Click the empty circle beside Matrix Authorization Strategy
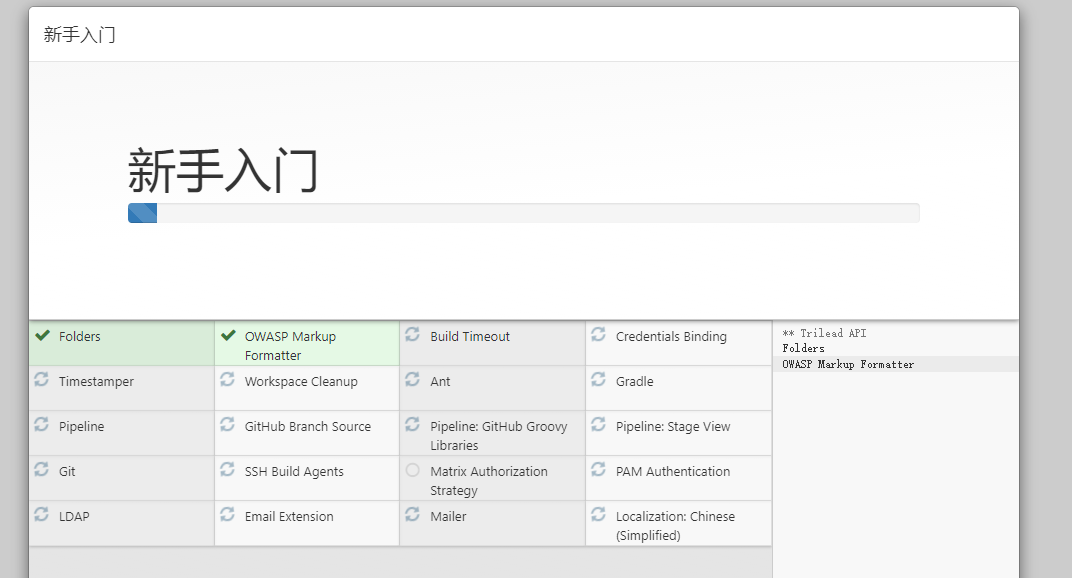Image resolution: width=1072 pixels, height=578 pixels. coord(412,470)
